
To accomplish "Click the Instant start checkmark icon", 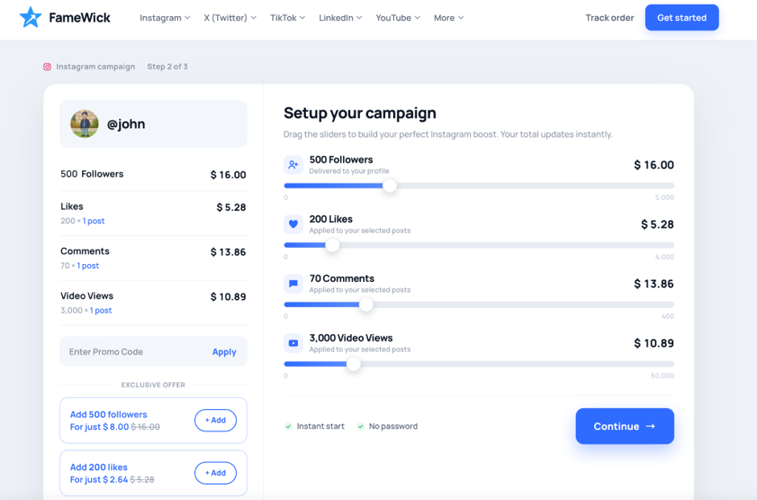I will [x=288, y=426].
